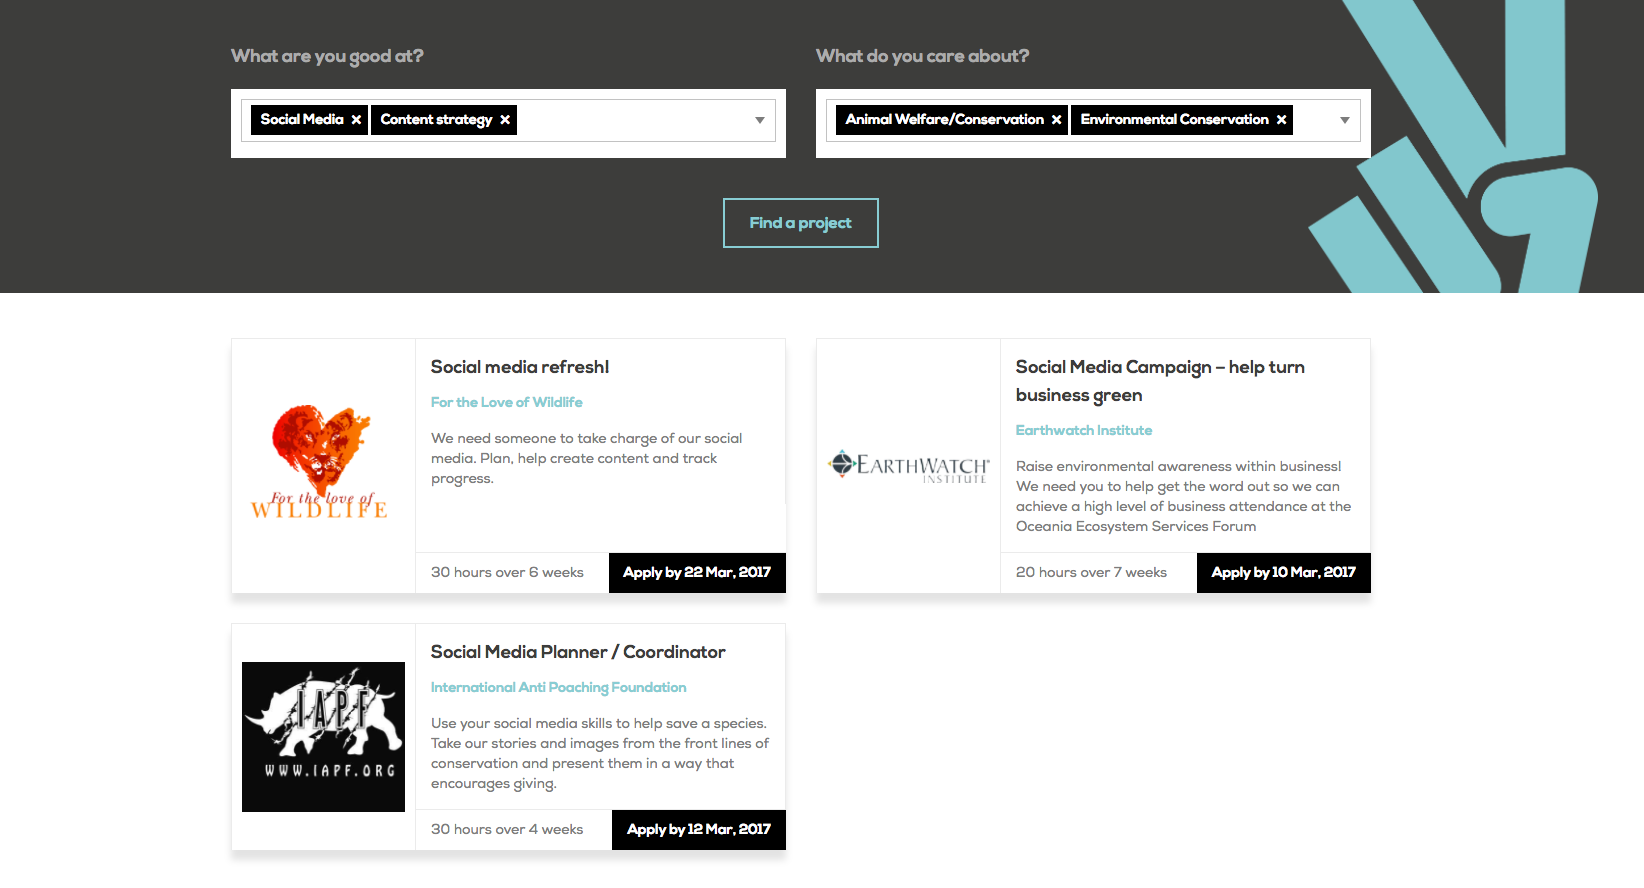Apply by 22 Mar, 2017 button
Image resolution: width=1644 pixels, height=888 pixels.
click(x=697, y=573)
